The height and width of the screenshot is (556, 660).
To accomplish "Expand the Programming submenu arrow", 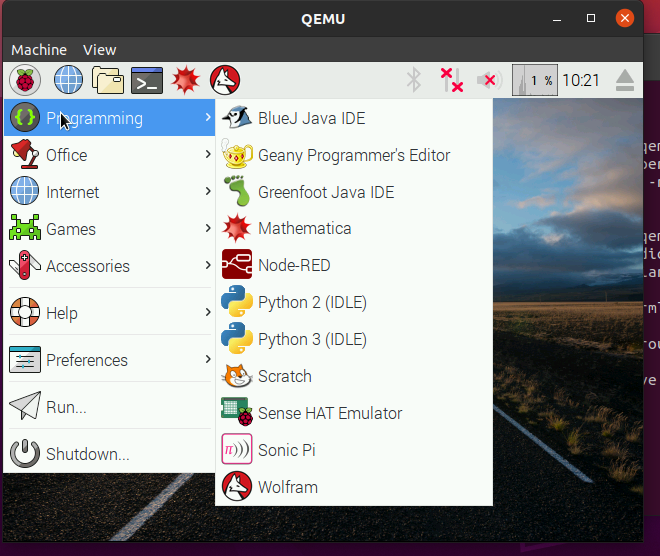I will pyautogui.click(x=208, y=117).
